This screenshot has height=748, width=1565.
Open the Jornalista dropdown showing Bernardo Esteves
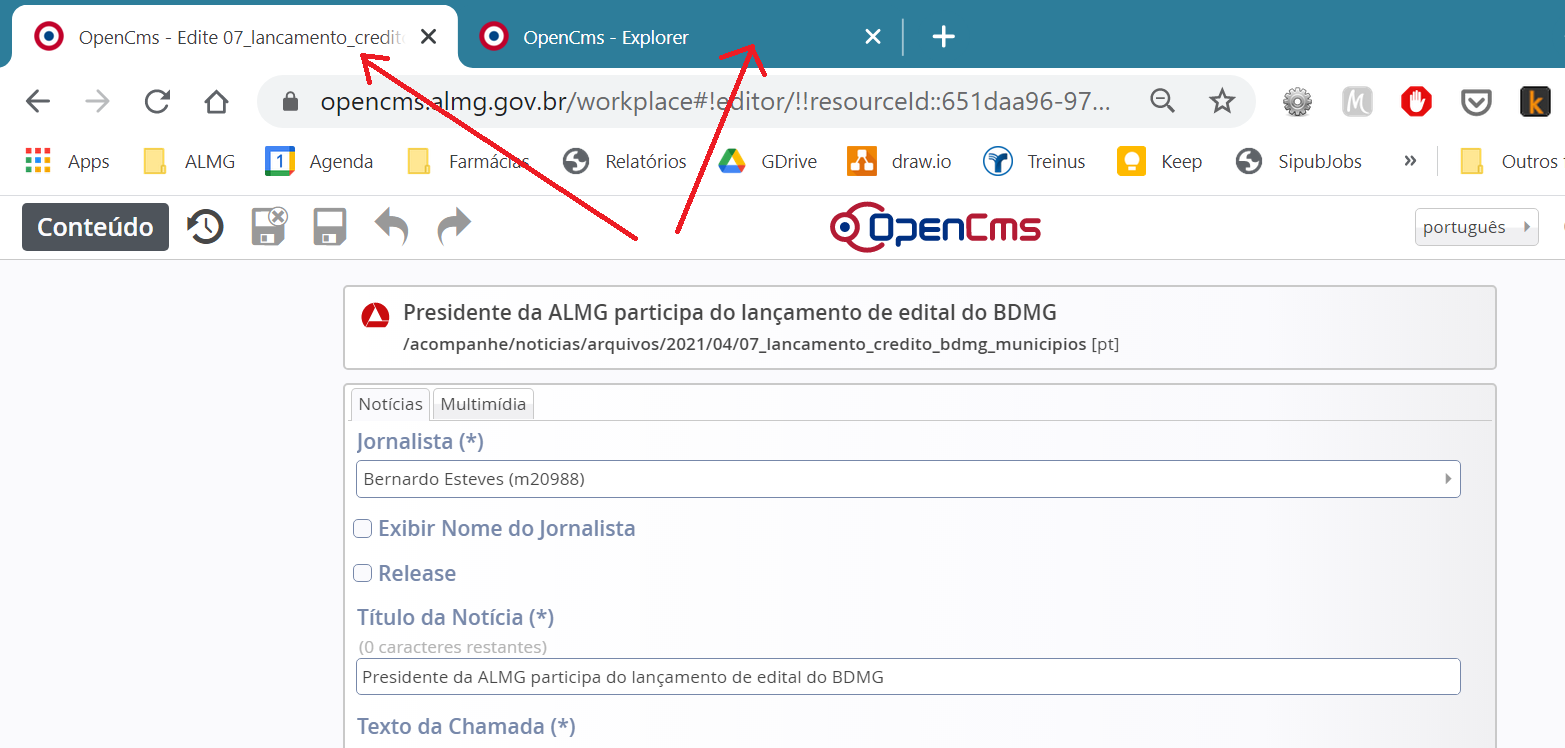click(x=907, y=479)
